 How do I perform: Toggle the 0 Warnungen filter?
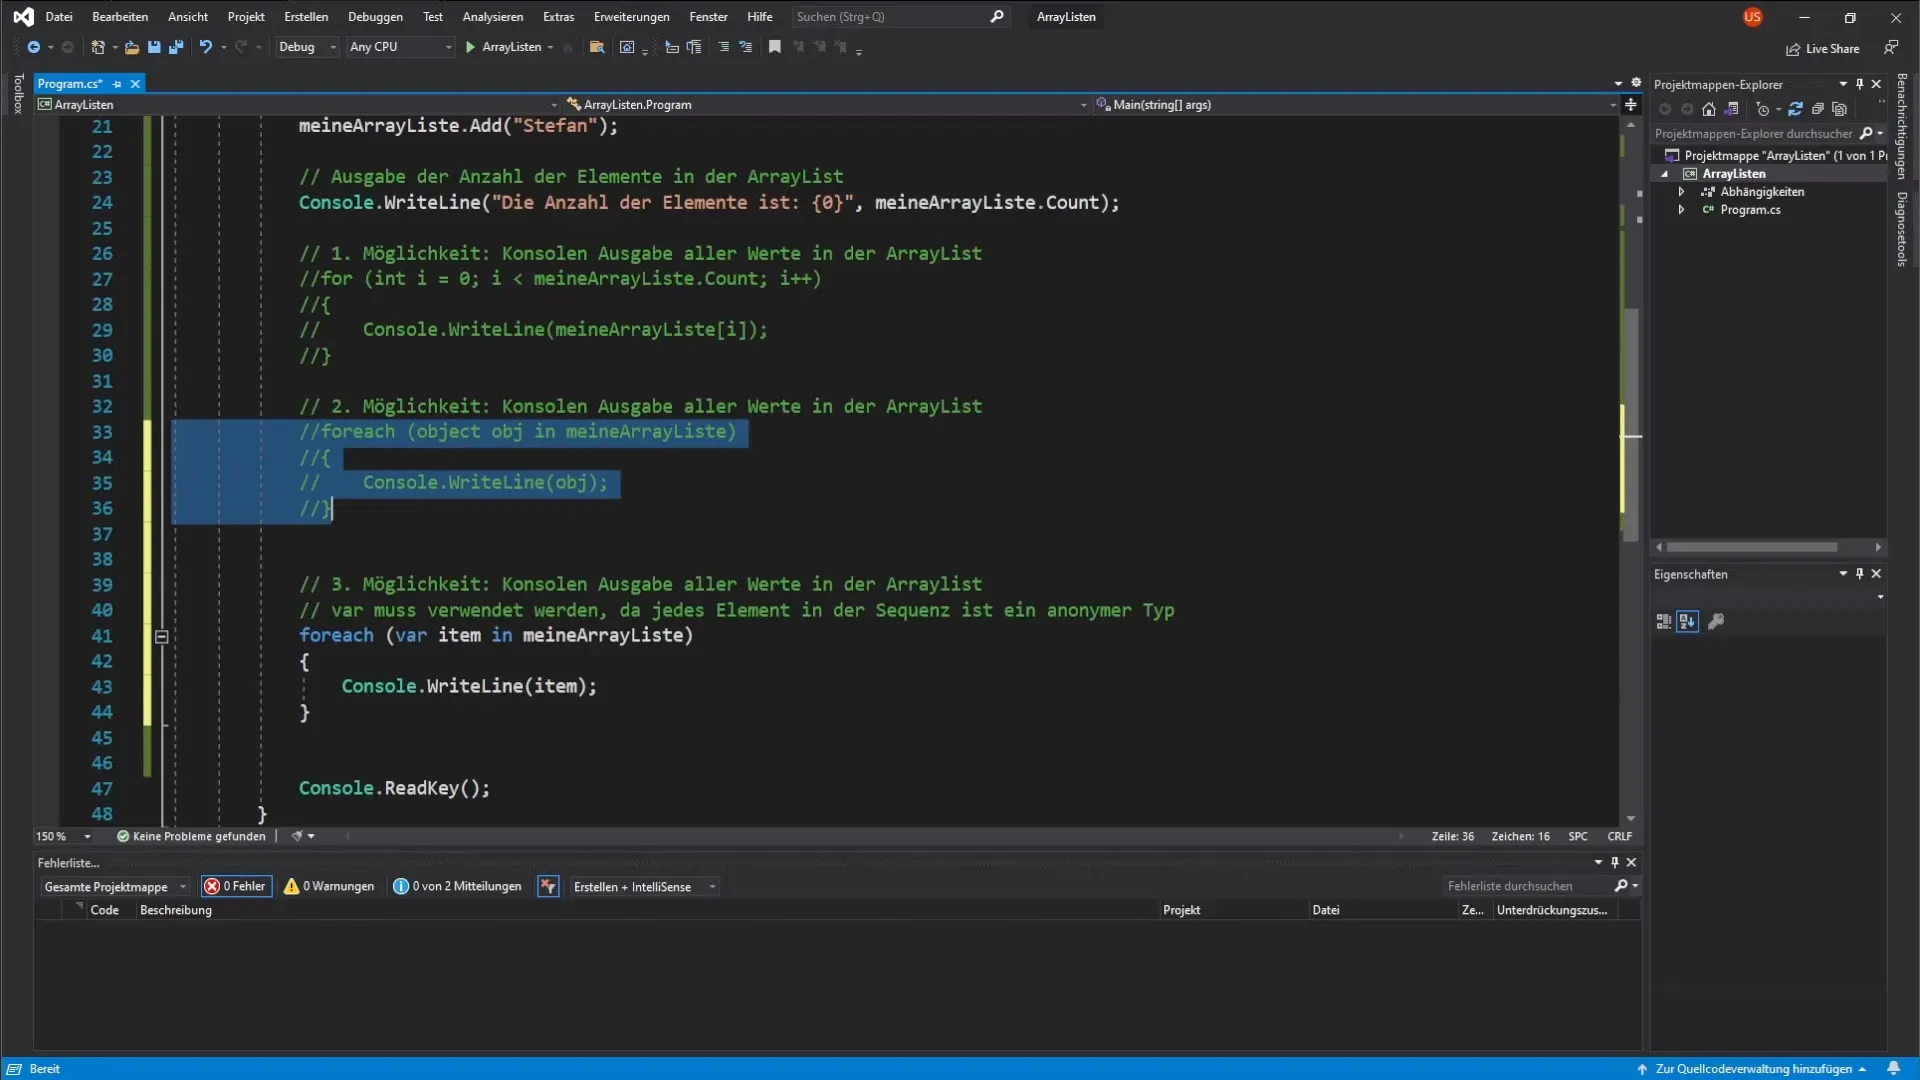[329, 886]
